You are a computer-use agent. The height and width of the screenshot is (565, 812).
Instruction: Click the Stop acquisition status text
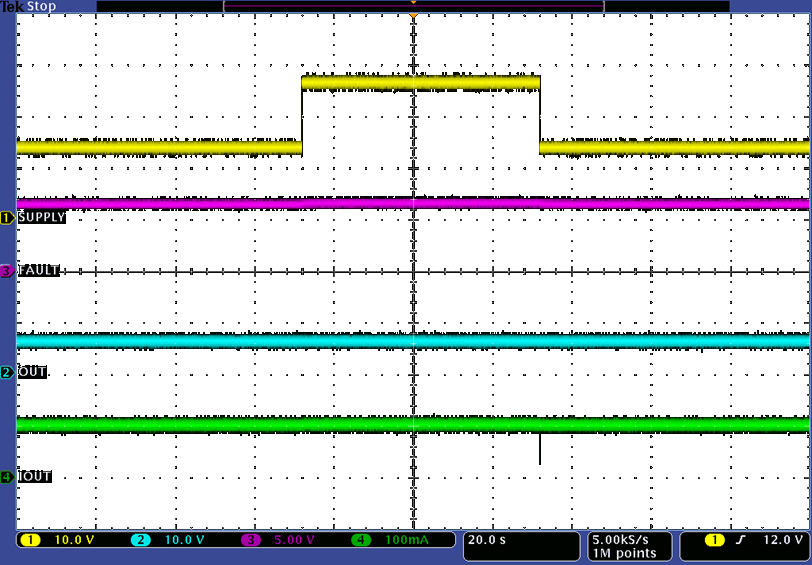(40, 6)
